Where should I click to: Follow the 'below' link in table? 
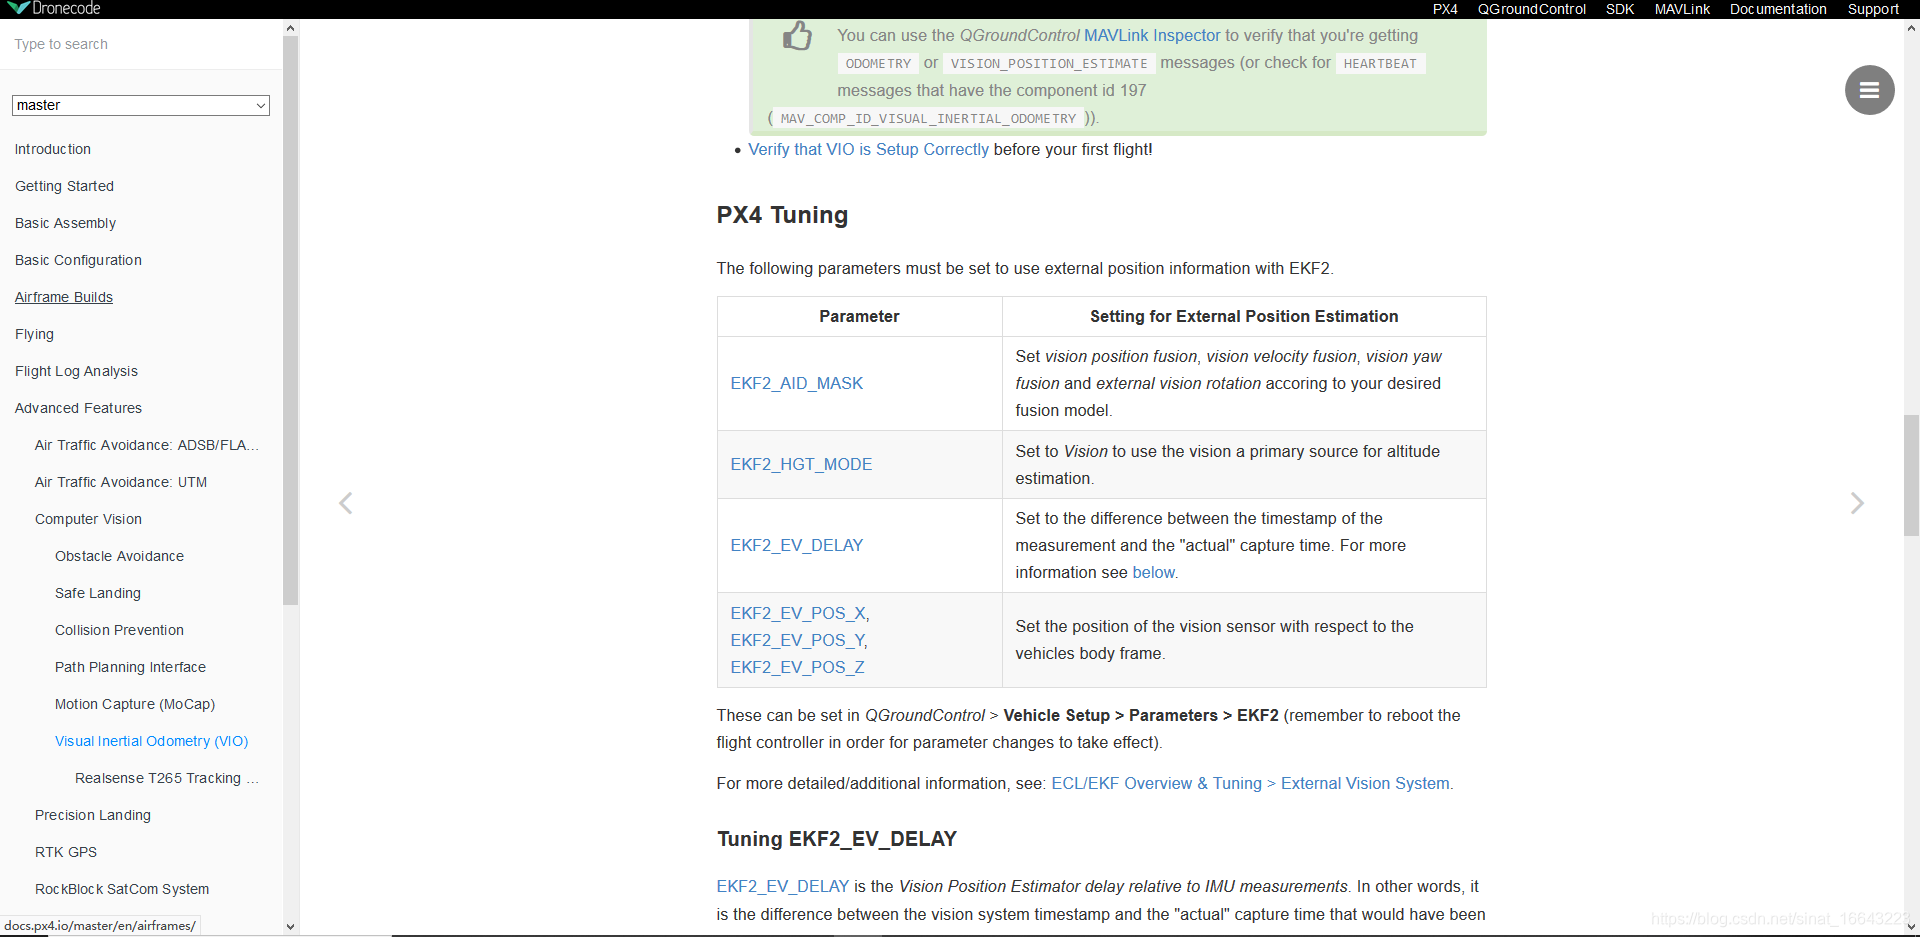coord(1154,572)
